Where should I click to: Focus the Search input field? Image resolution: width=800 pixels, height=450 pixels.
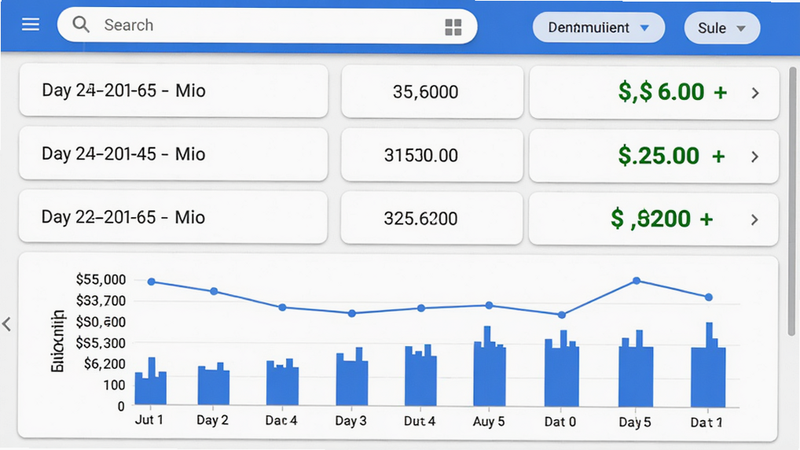267,26
